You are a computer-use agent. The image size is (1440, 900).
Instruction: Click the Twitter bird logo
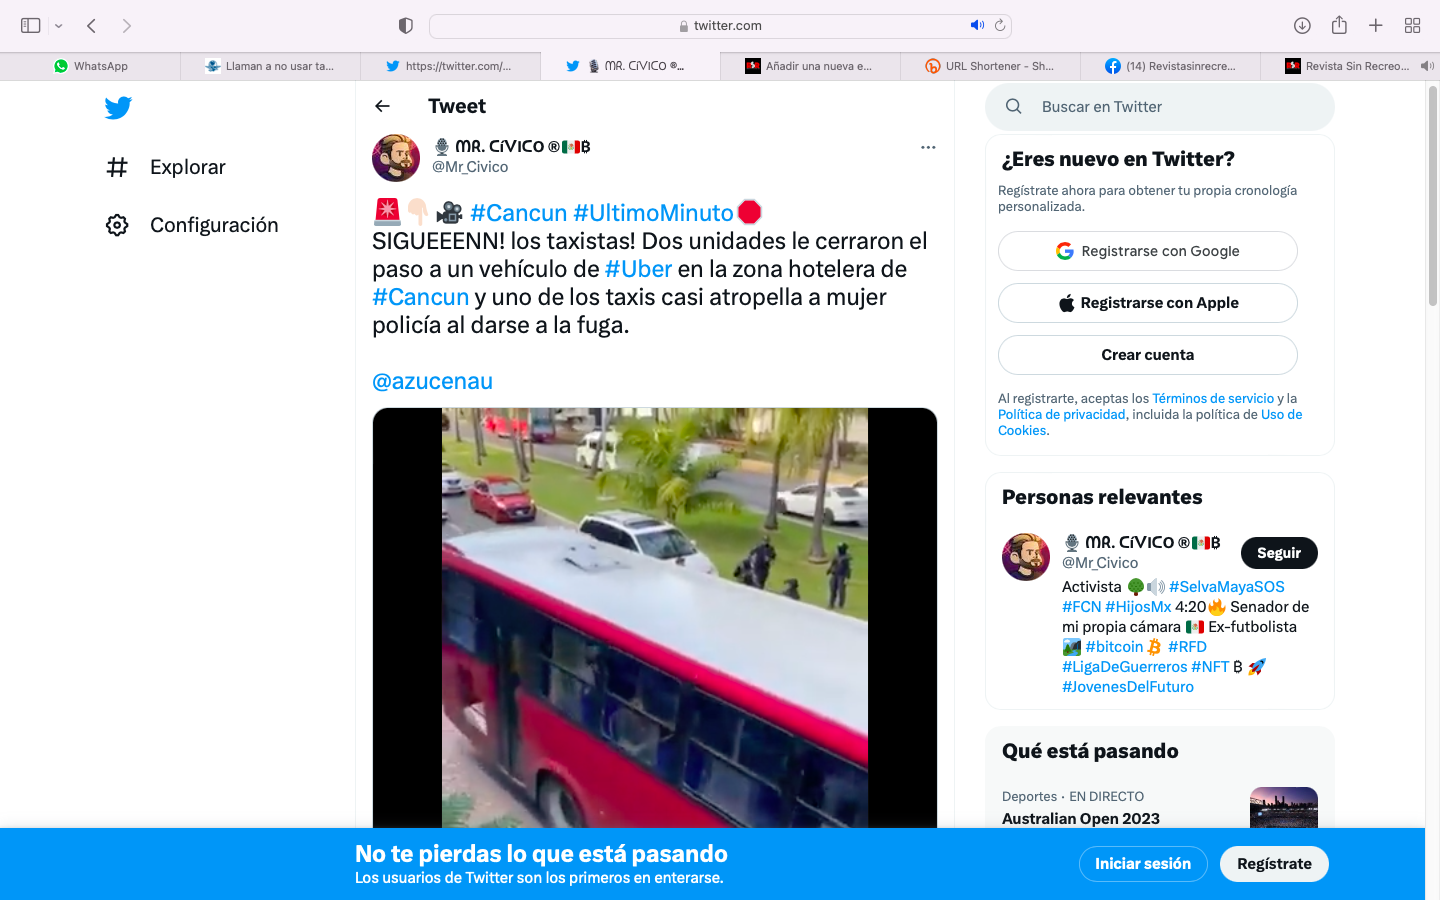point(118,107)
